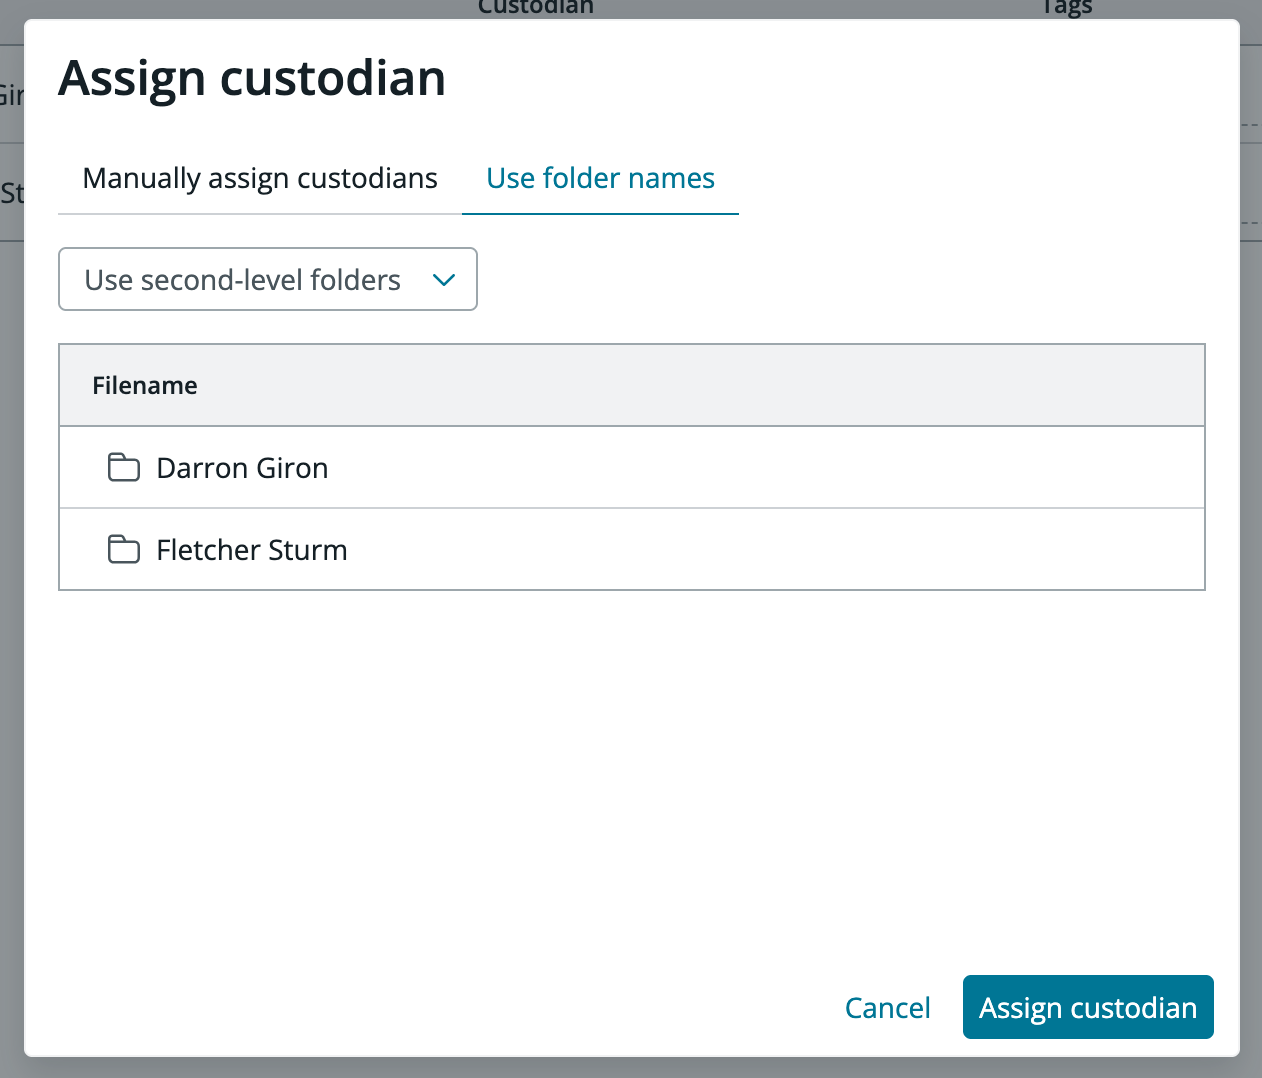Select the Darron Giron folder name
The width and height of the screenshot is (1262, 1078).
[x=242, y=468]
